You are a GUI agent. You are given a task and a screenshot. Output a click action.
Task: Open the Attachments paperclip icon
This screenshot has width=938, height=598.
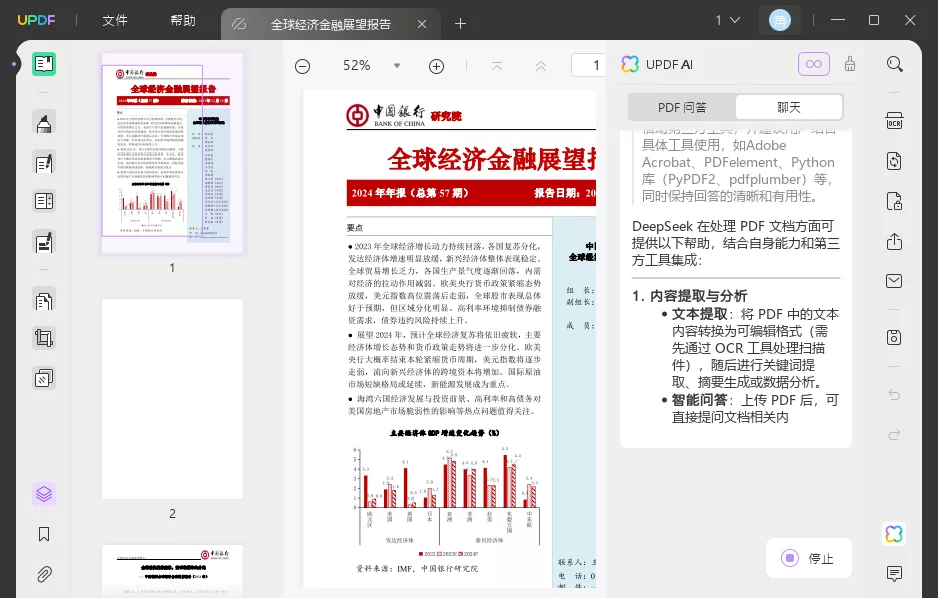click(x=44, y=574)
